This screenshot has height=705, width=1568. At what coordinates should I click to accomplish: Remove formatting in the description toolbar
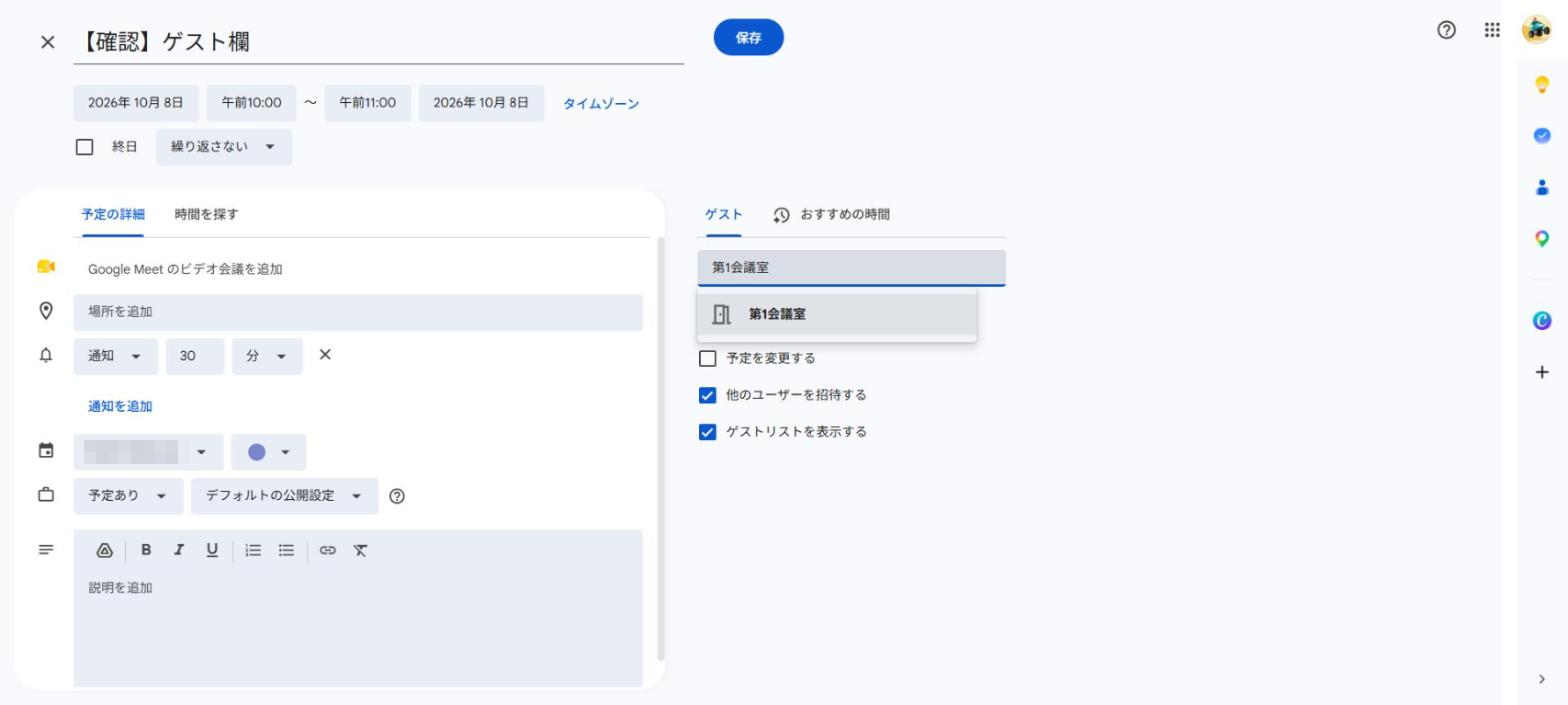tap(361, 550)
